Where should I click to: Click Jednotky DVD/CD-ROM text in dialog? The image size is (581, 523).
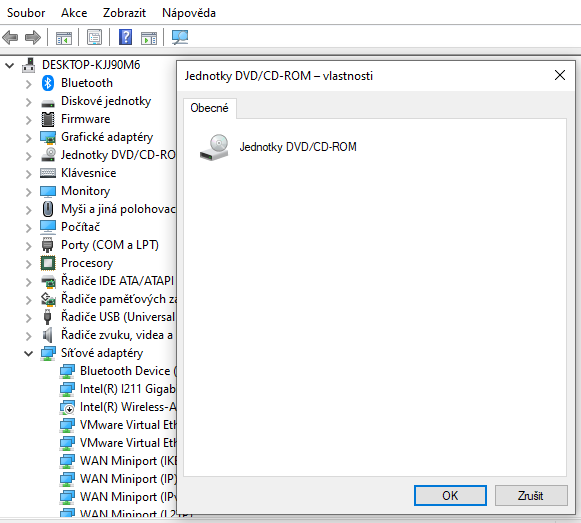pyautogui.click(x=298, y=147)
